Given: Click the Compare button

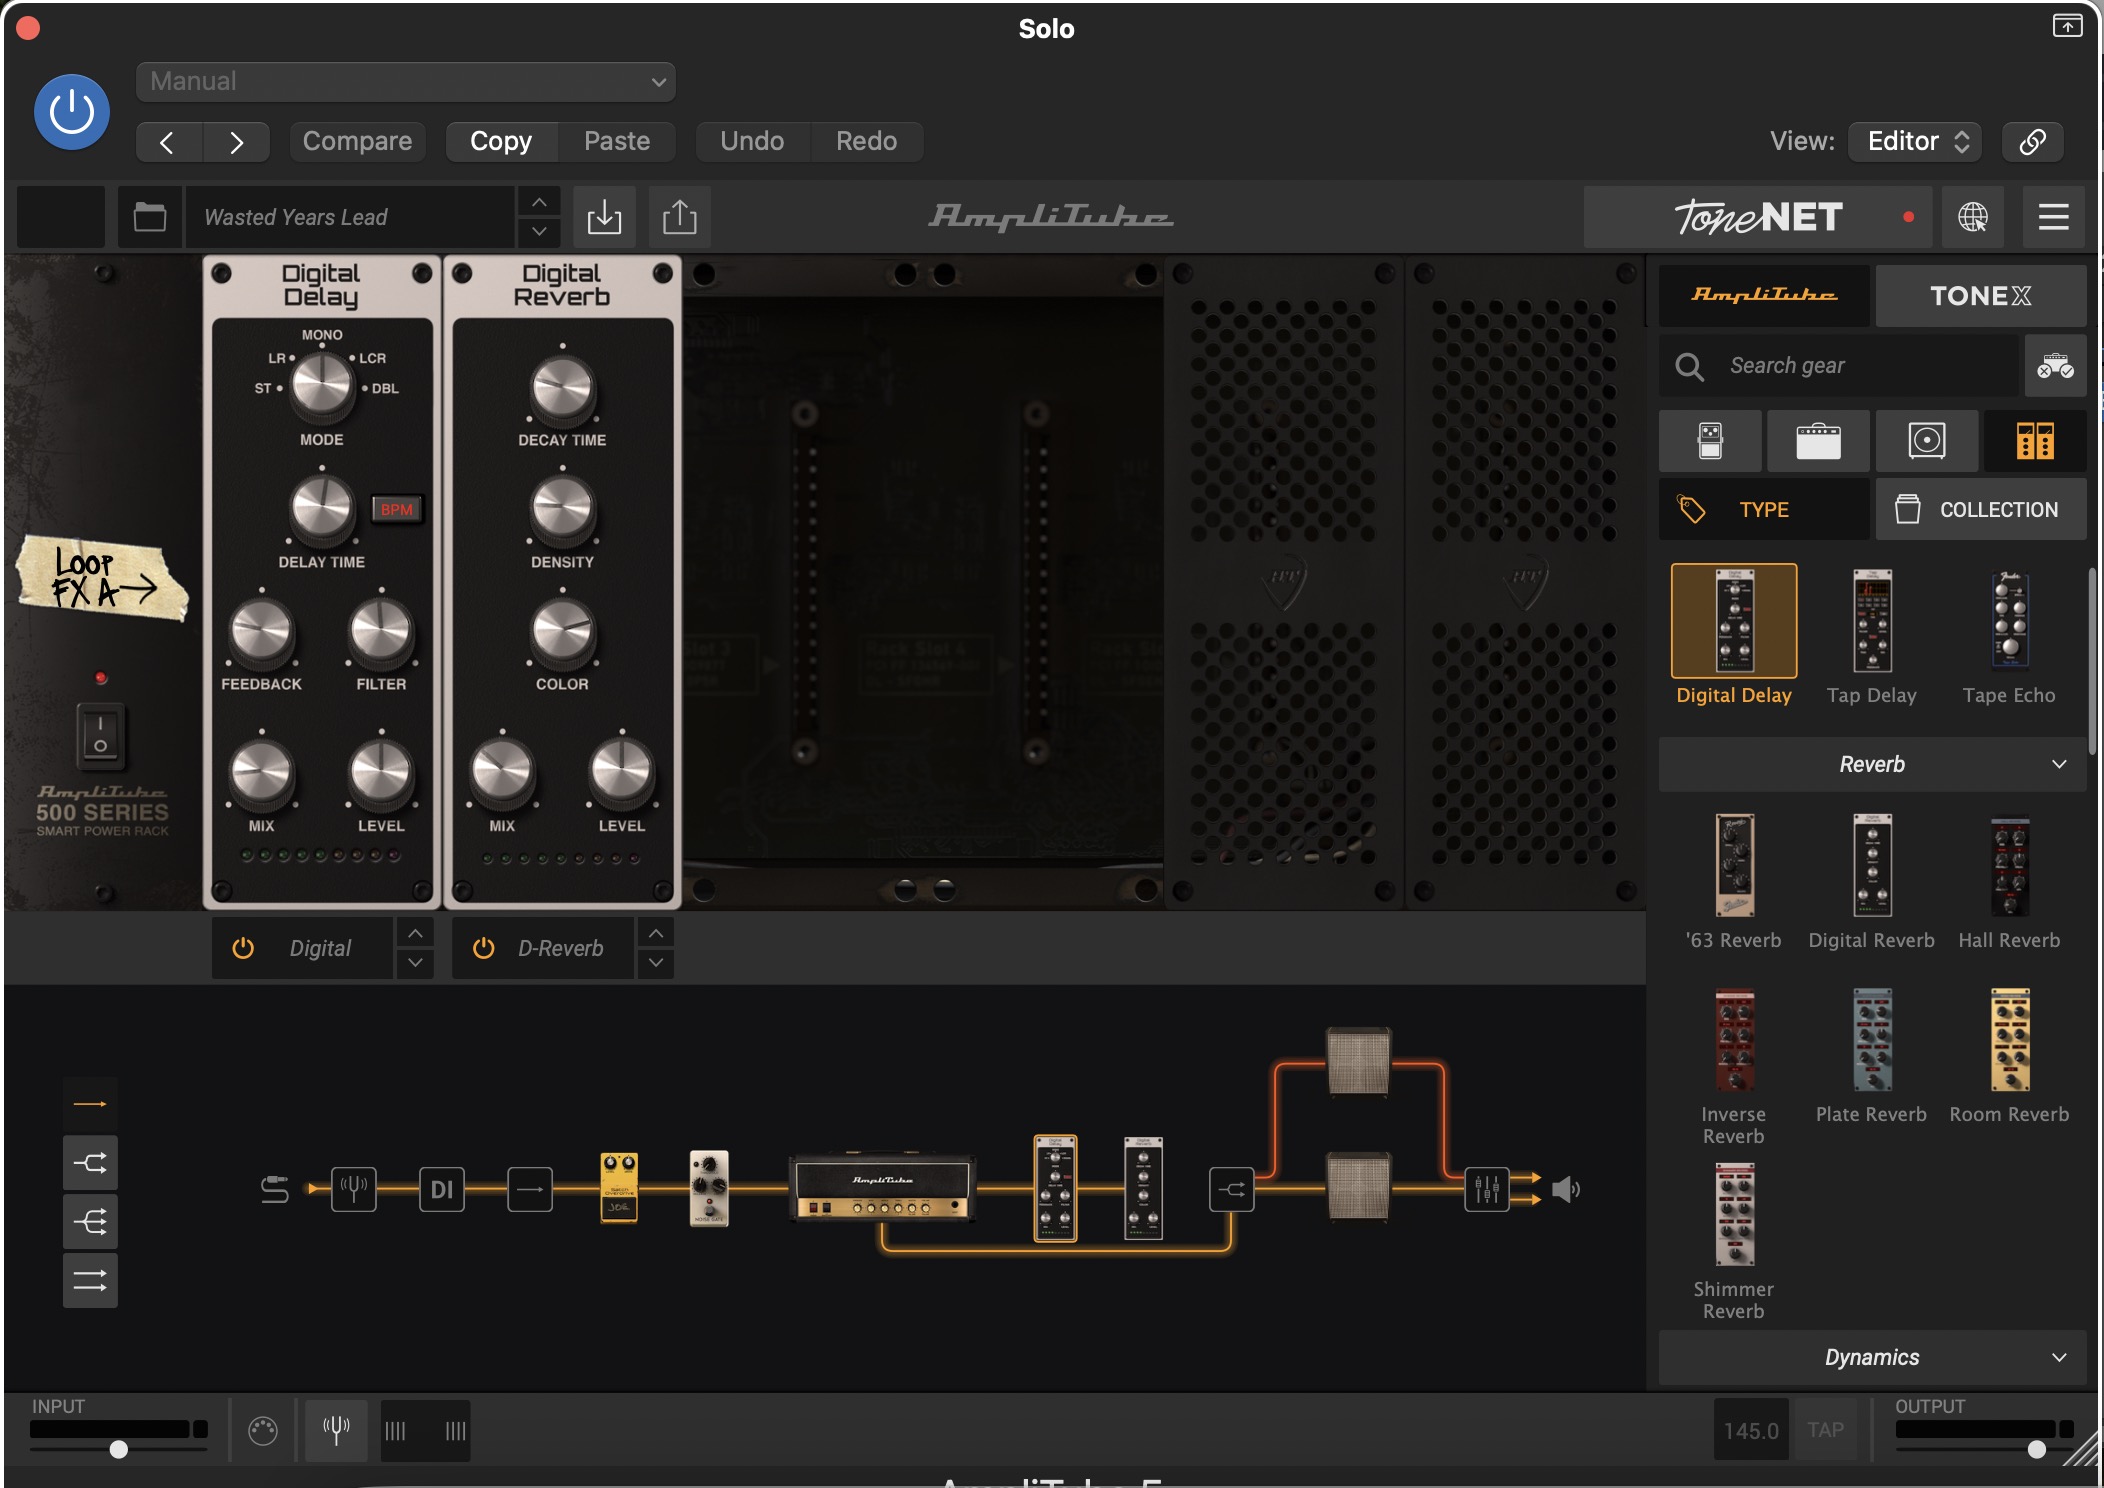Looking at the screenshot, I should (357, 141).
